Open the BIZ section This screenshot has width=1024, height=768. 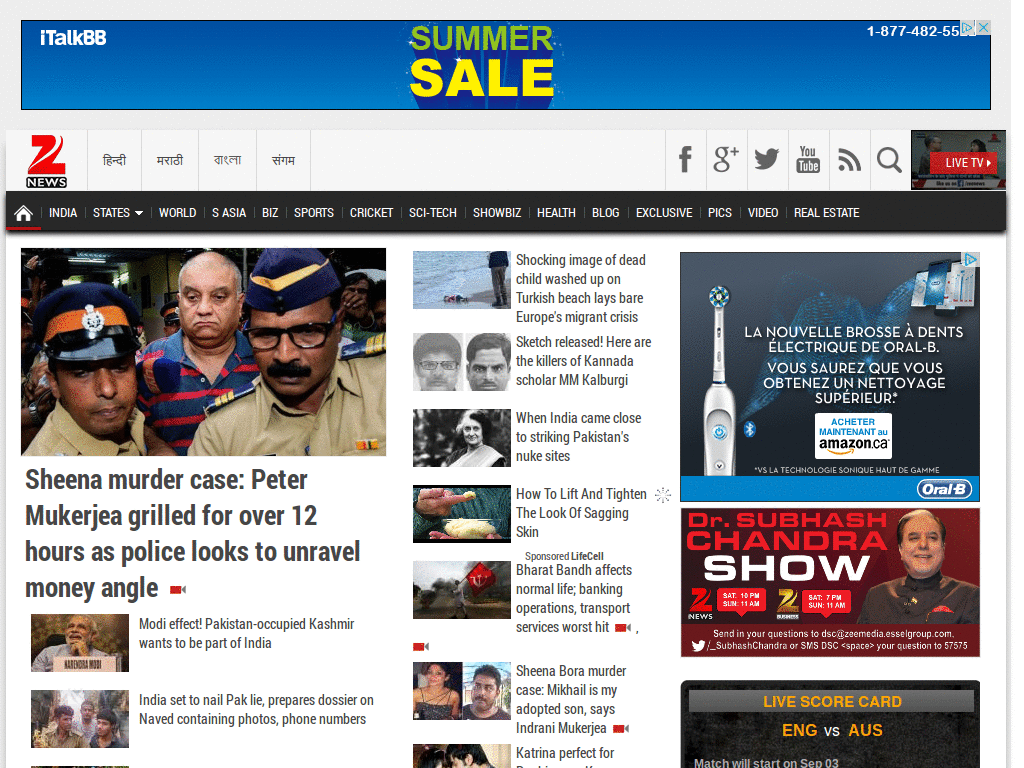point(270,213)
